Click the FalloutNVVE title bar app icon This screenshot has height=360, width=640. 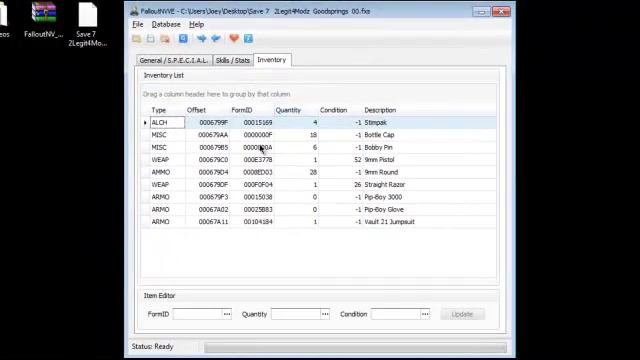point(134,11)
